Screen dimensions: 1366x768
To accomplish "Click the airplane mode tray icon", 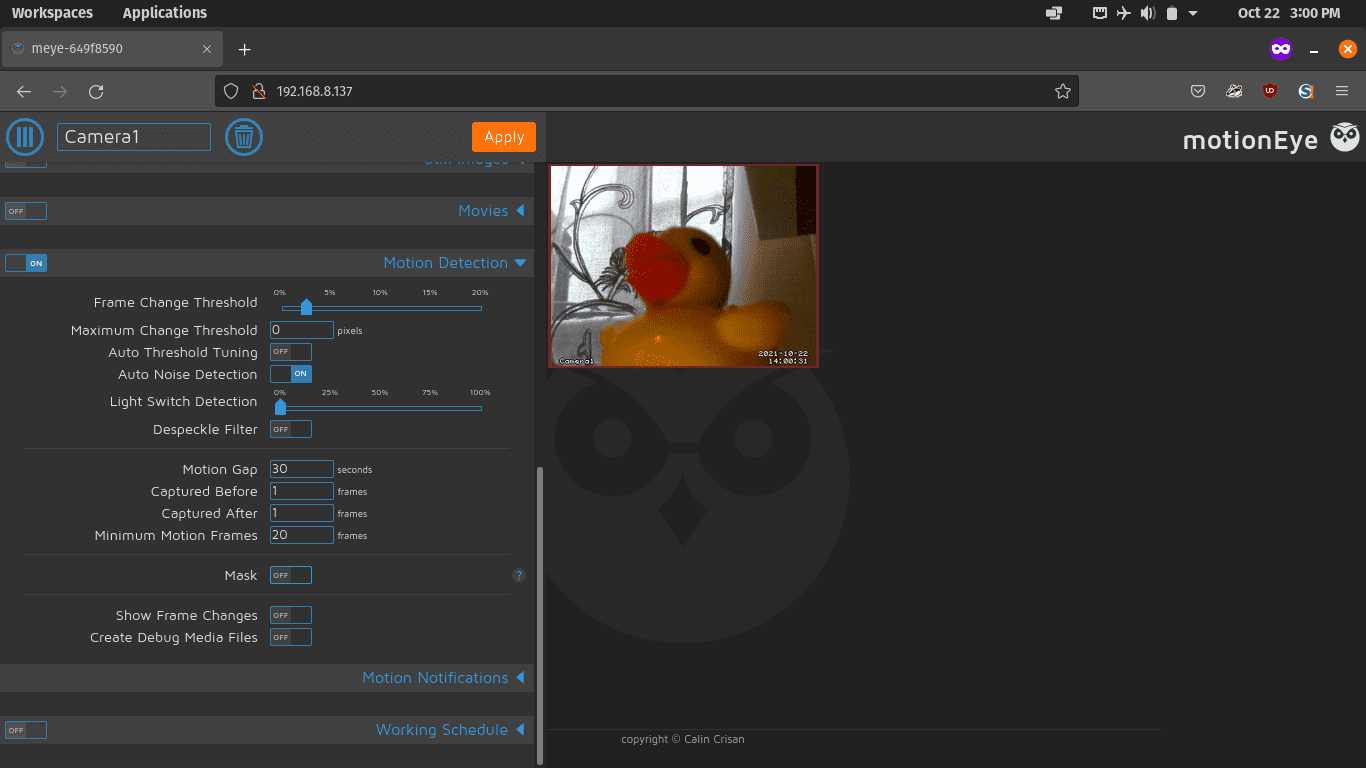I will [x=1124, y=13].
